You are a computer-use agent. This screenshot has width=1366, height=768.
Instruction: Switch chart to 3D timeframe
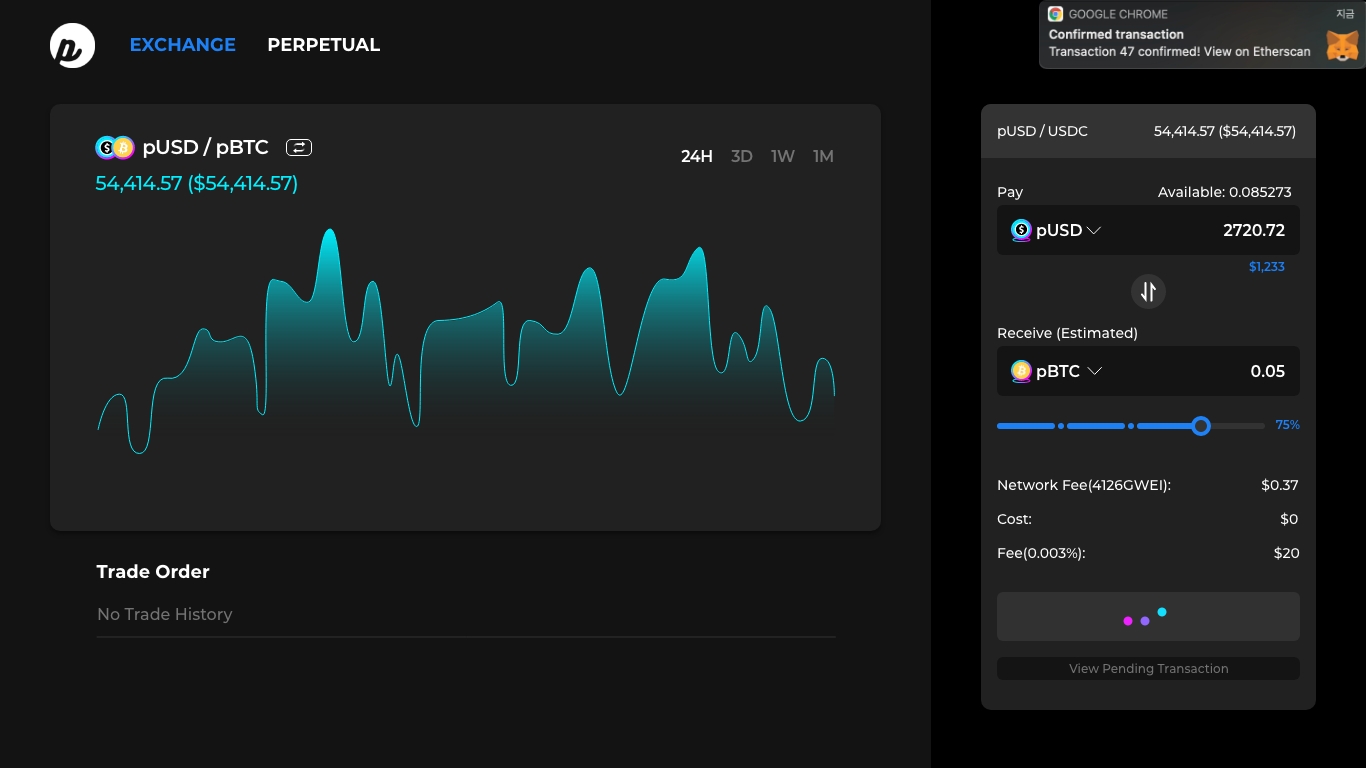tap(741, 156)
